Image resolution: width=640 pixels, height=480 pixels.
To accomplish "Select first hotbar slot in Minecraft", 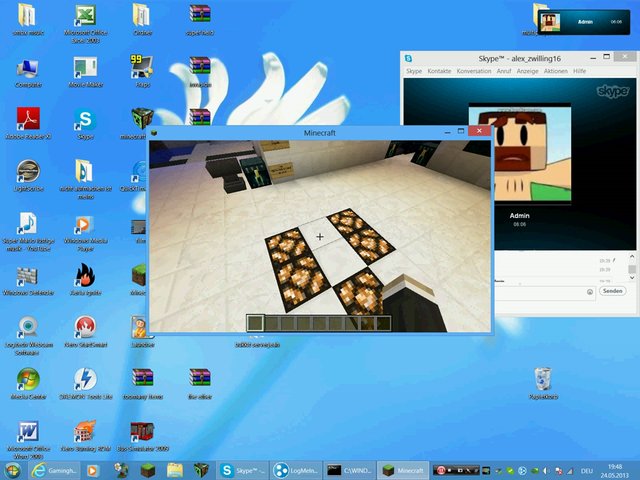I will 255,322.
